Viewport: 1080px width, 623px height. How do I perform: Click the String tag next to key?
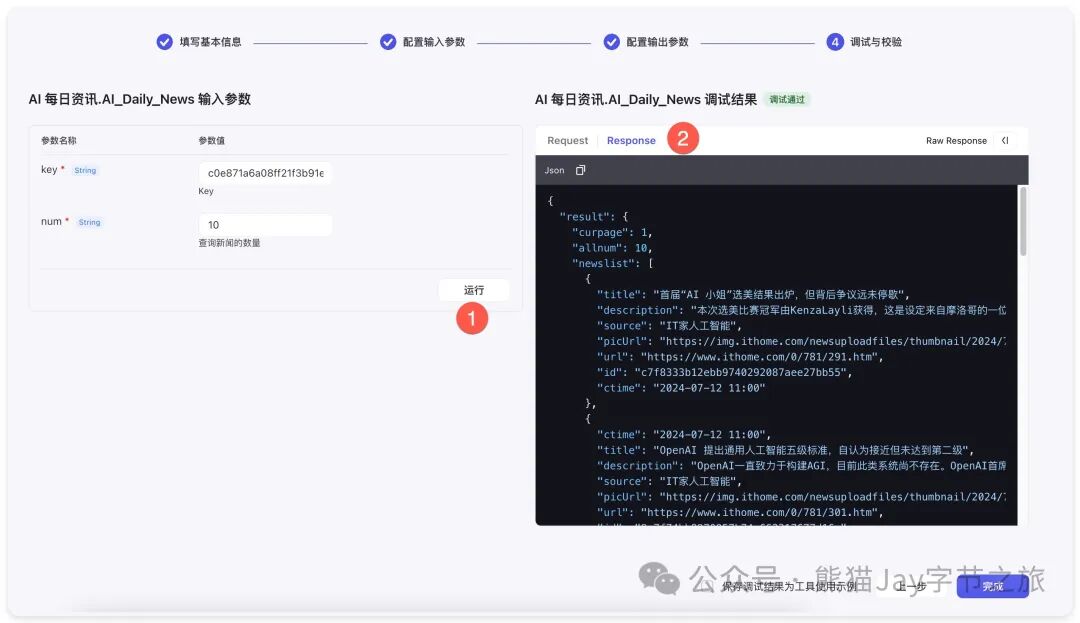point(85,170)
